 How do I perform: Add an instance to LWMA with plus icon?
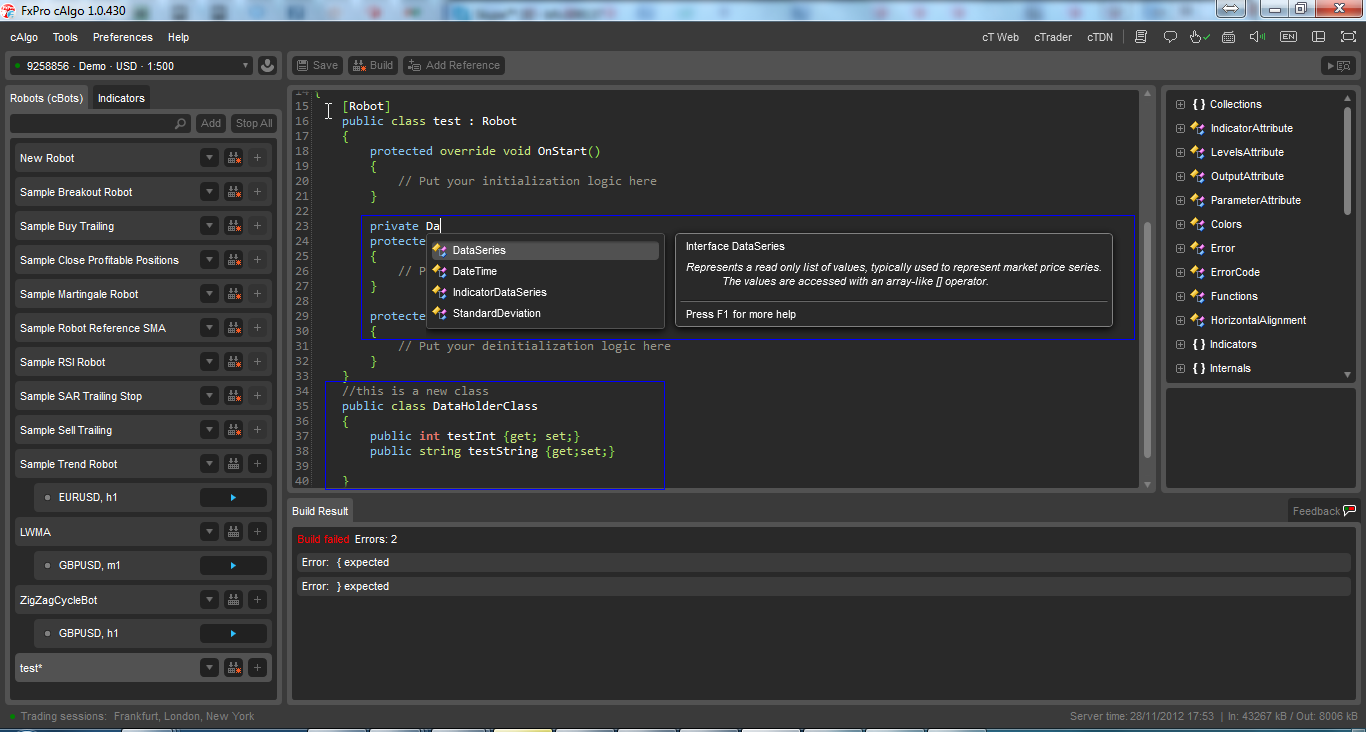coord(257,532)
